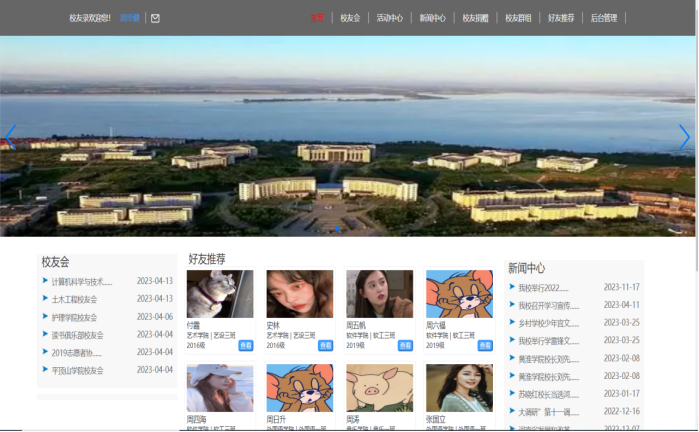Select the blue carousel indicator dot
Screen dimensions: 699x432
pyautogui.click(x=337, y=229)
